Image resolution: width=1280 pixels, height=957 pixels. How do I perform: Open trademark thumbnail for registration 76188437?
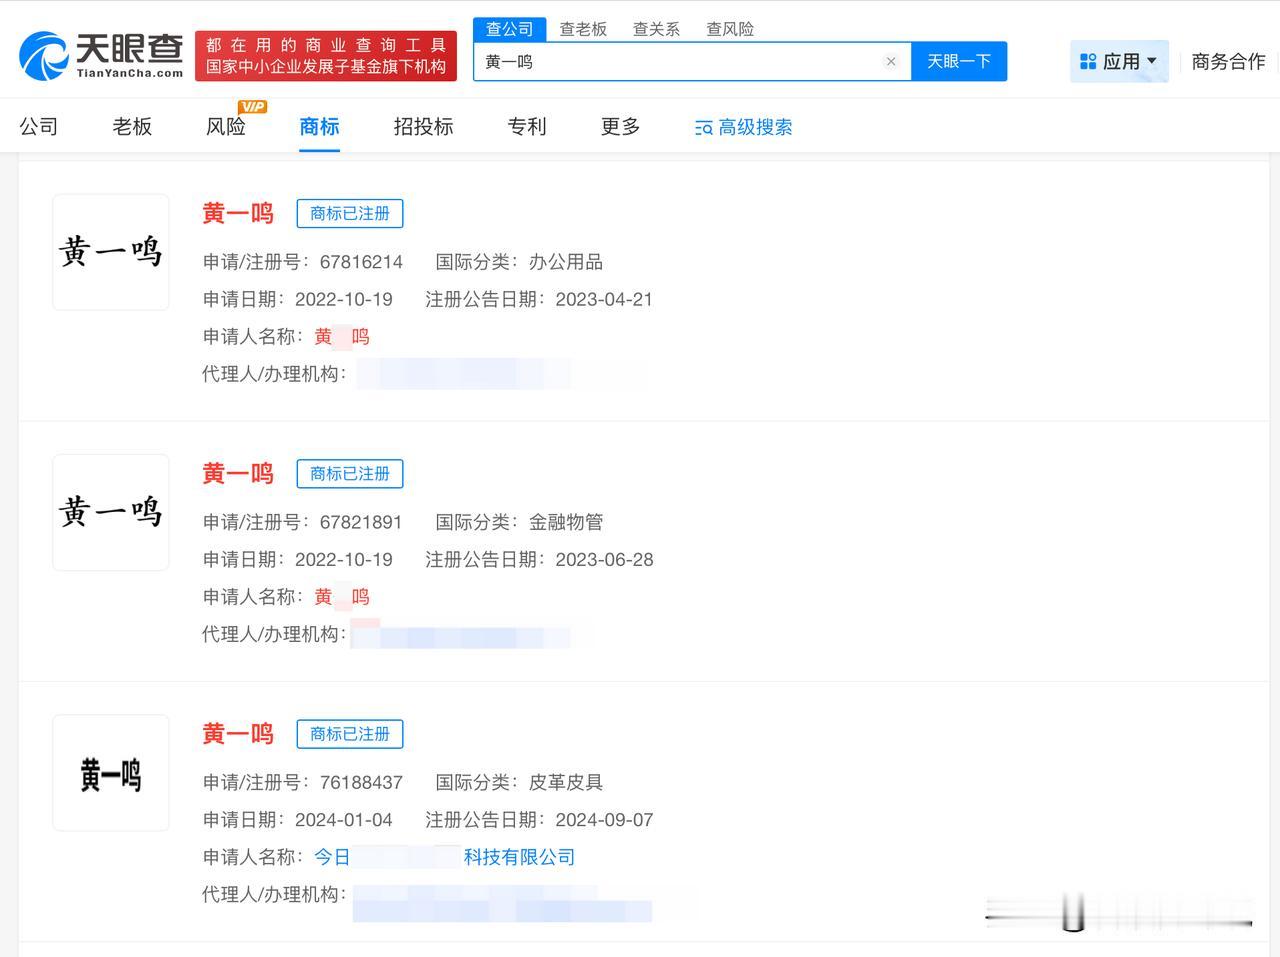click(x=111, y=773)
